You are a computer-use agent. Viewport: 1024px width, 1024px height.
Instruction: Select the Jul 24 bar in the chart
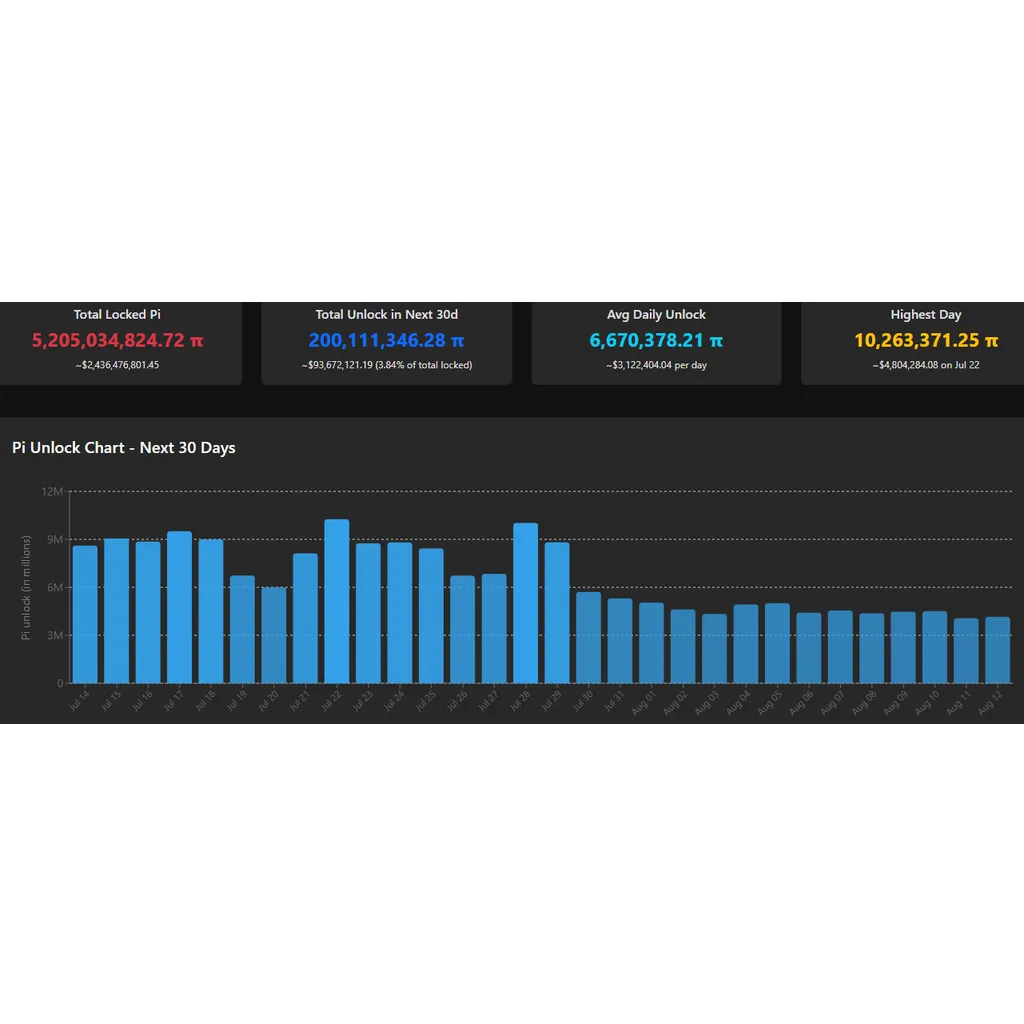pyautogui.click(x=400, y=613)
